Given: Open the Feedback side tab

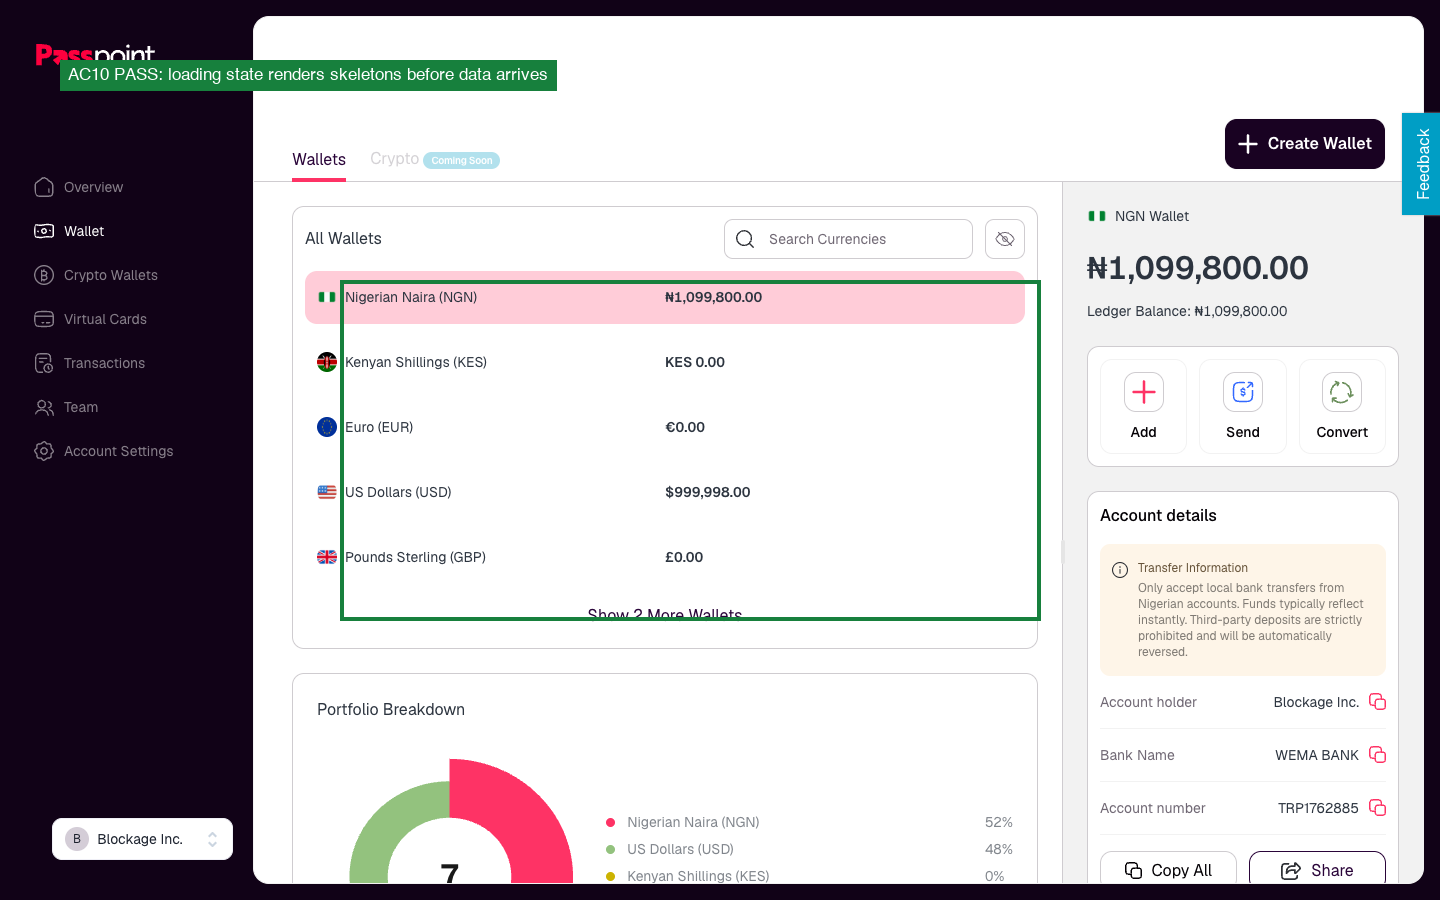Looking at the screenshot, I should point(1421,164).
